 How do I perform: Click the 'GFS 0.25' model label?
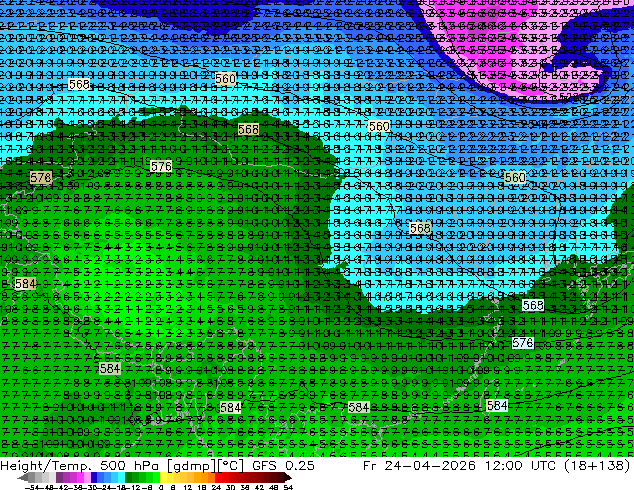point(283,465)
